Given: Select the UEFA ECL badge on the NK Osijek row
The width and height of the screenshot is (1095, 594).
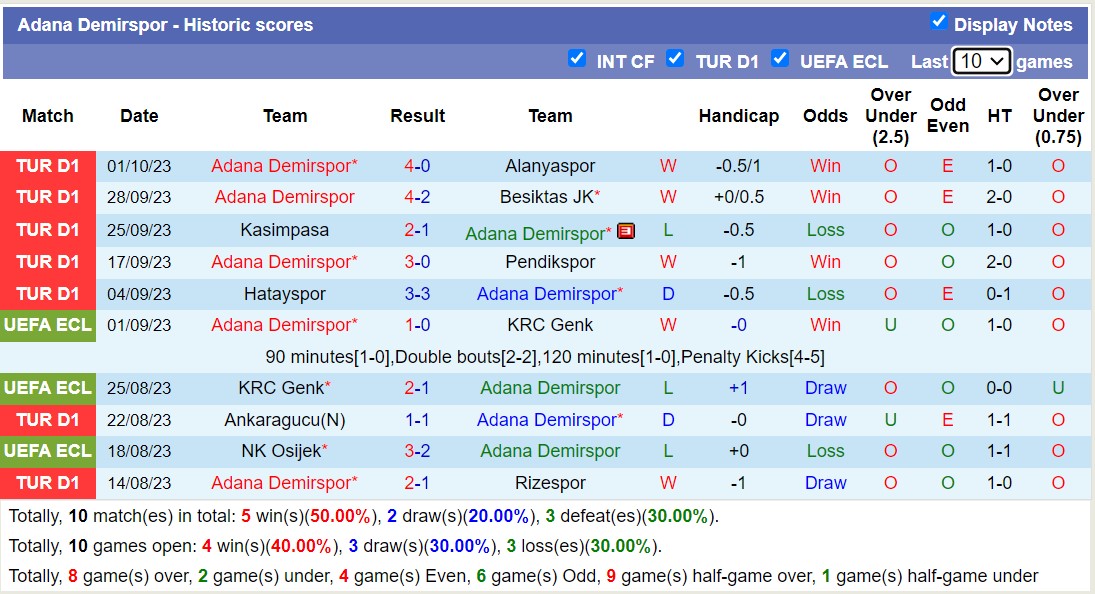Looking at the screenshot, I should pos(47,451).
